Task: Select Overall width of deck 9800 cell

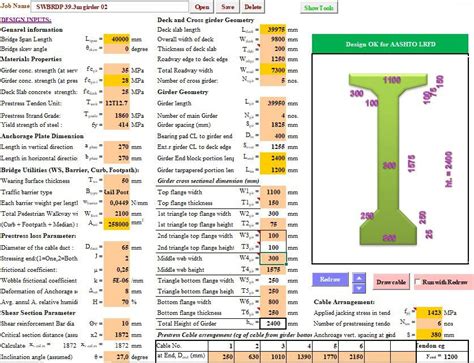Action: [273, 39]
